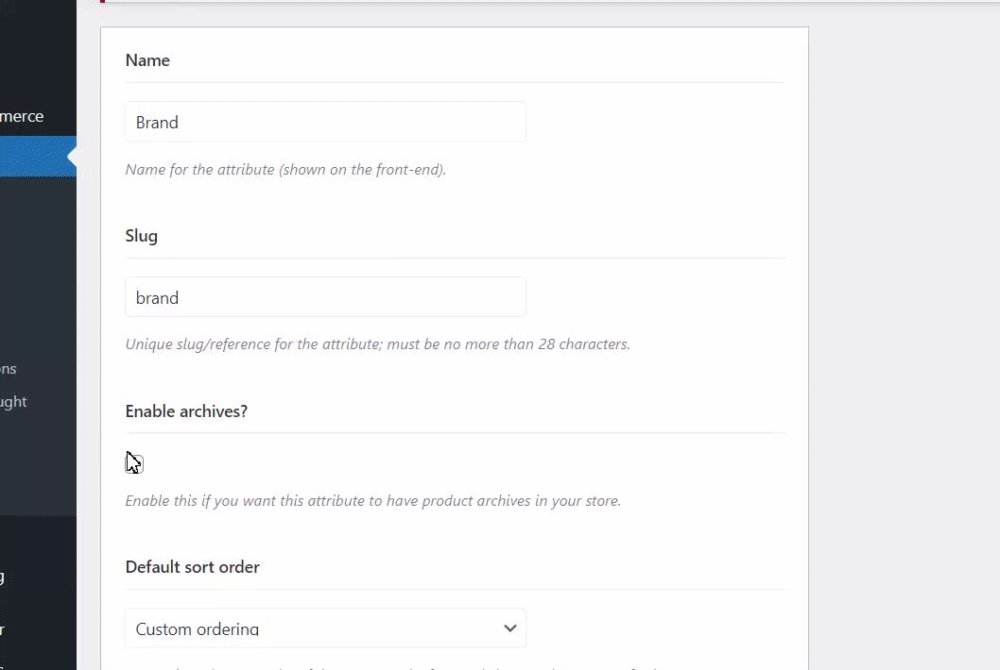The image size is (1000, 670).
Task: Click the 'Enable archives?' label
Action: click(x=186, y=411)
